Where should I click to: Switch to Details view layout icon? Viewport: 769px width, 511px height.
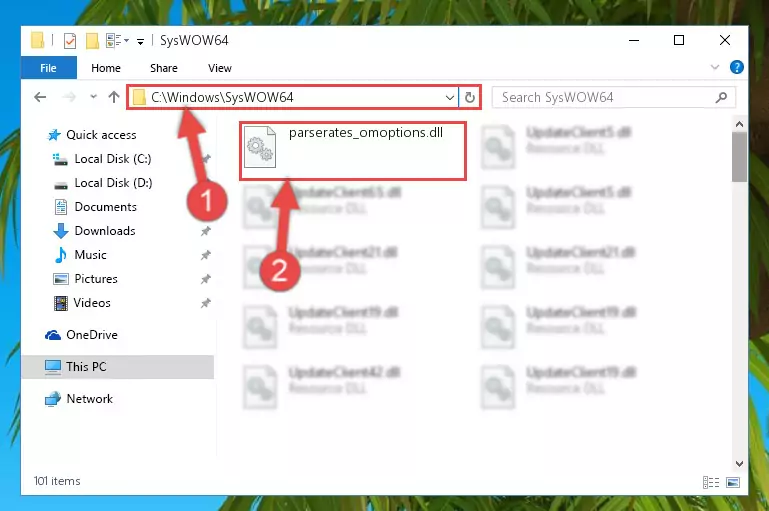(711, 483)
